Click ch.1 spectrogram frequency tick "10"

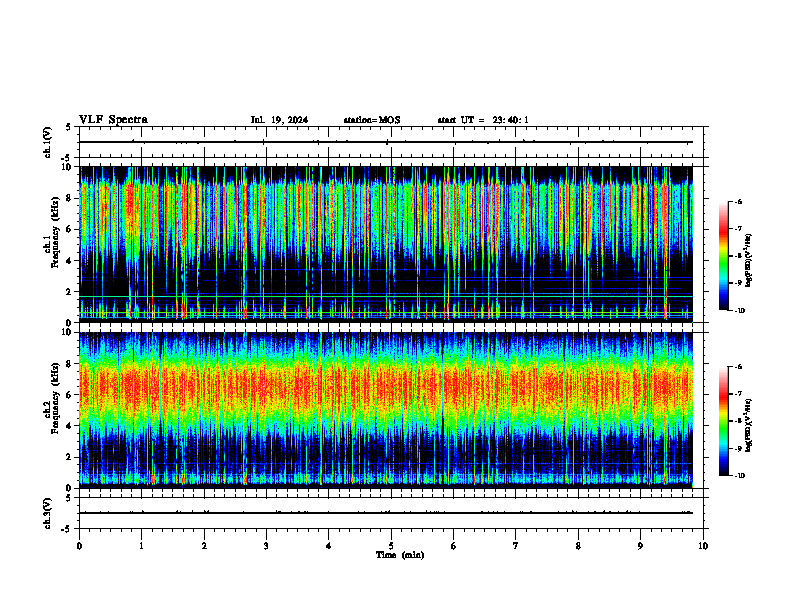coord(66,167)
